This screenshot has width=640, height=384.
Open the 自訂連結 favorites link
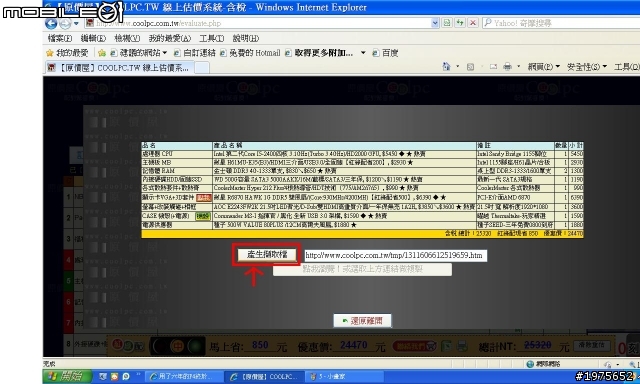194,53
